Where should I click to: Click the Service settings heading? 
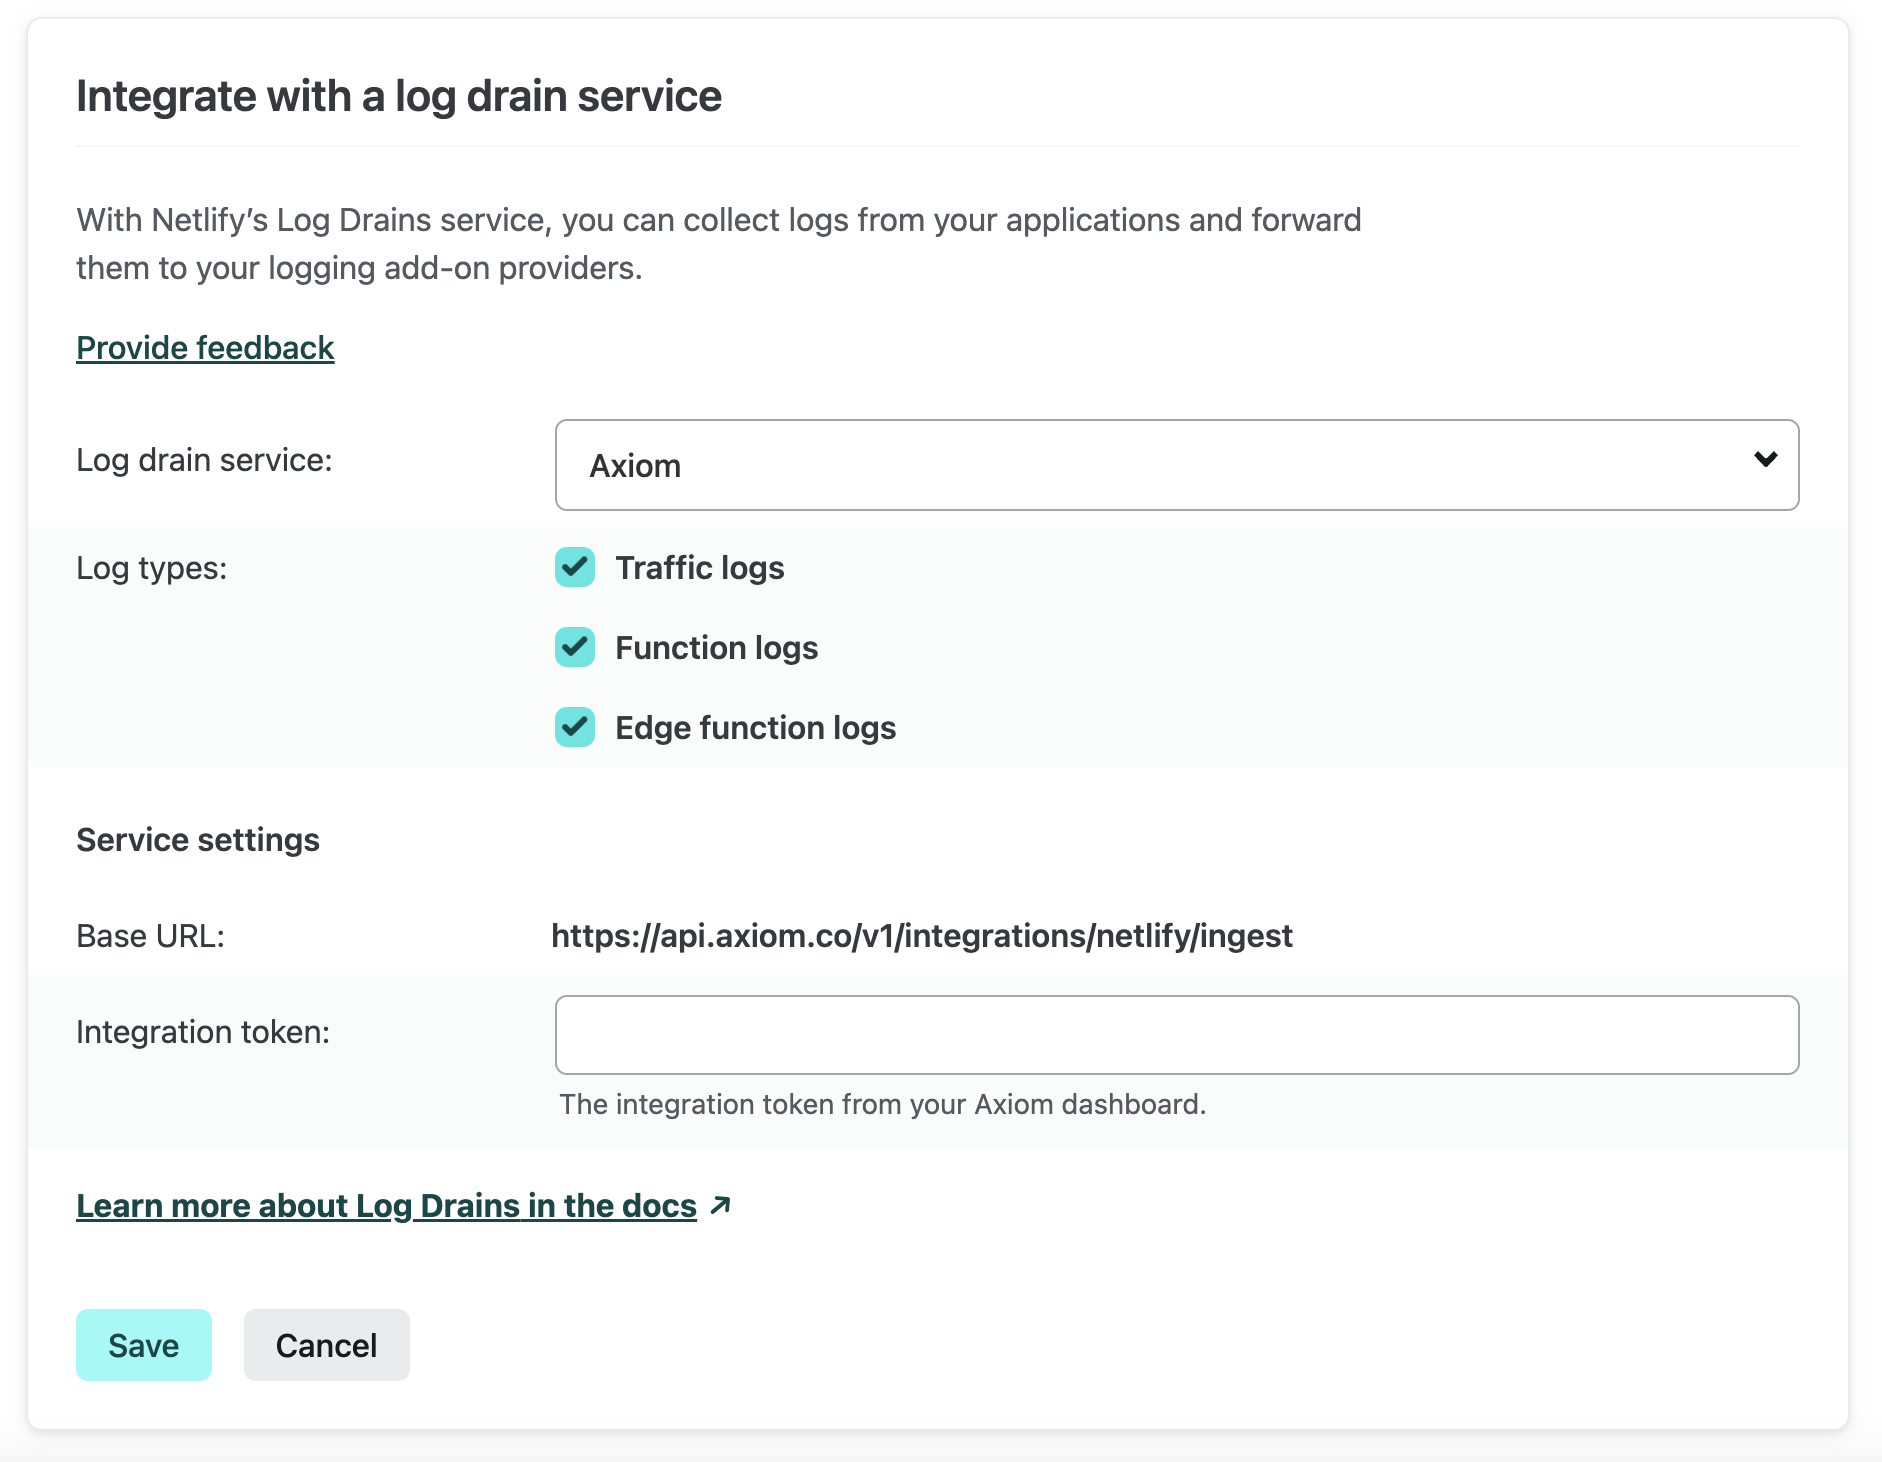[x=198, y=840]
